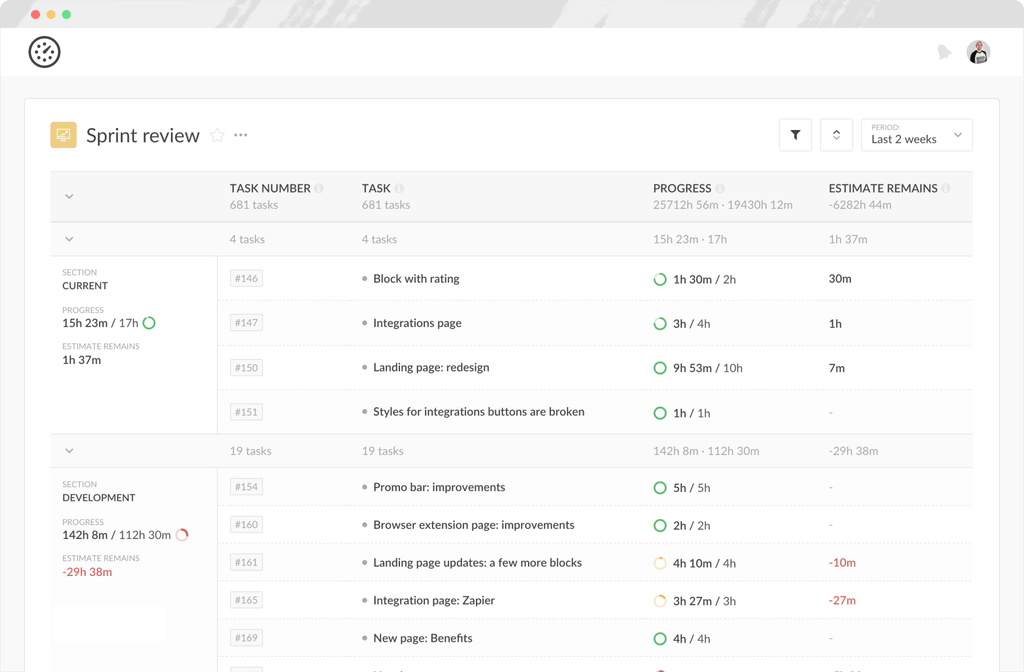Click the progress ring for Landing page updates task

[x=660, y=562]
